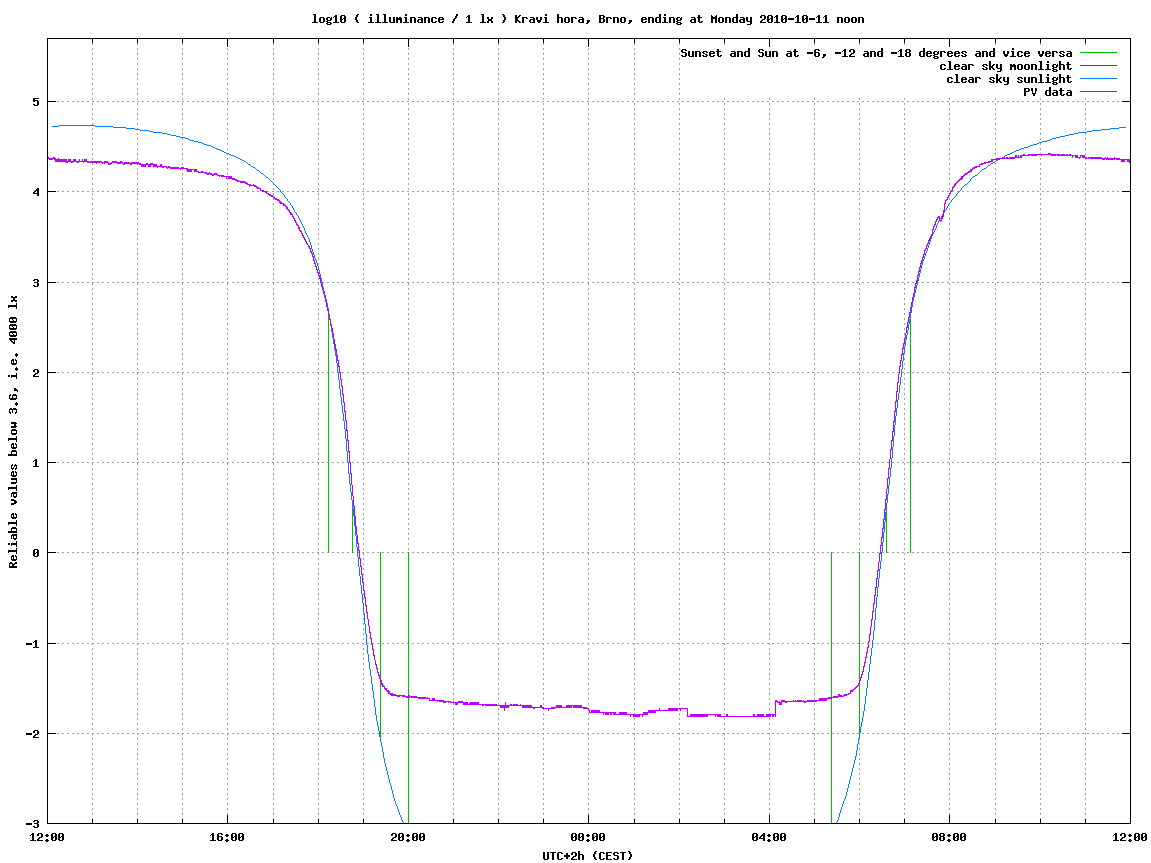Click the blue sunlight legend line sample
The height and width of the screenshot is (863, 1151).
1098,79
